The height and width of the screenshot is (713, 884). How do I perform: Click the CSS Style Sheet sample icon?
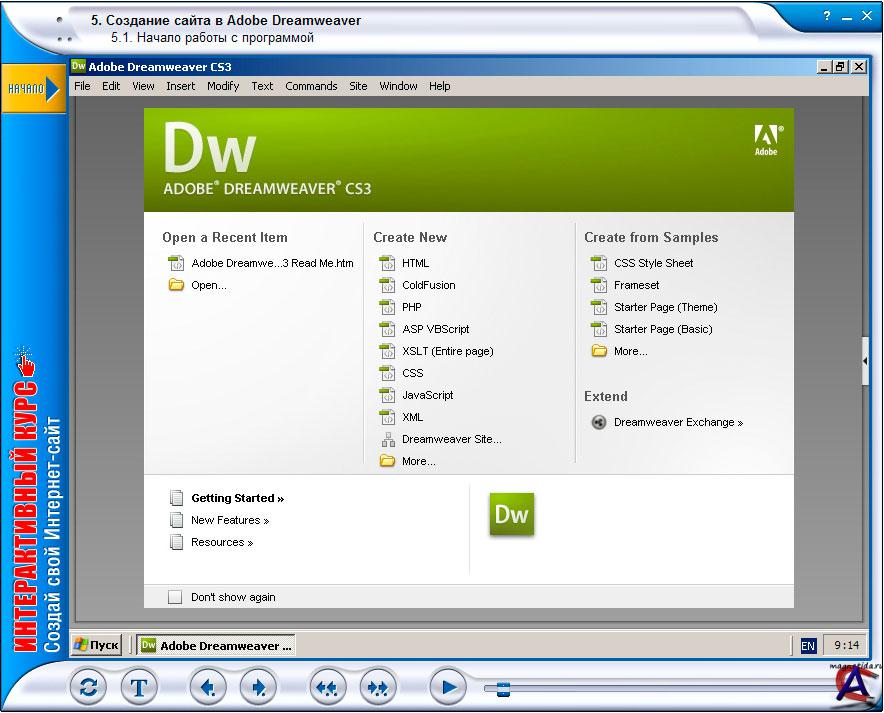click(599, 263)
